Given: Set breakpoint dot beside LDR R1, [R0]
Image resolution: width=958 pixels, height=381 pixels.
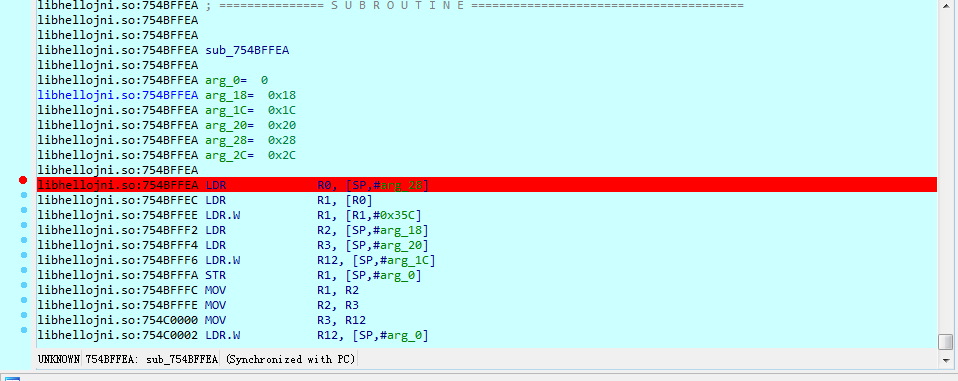Looking at the screenshot, I should coord(24,195).
